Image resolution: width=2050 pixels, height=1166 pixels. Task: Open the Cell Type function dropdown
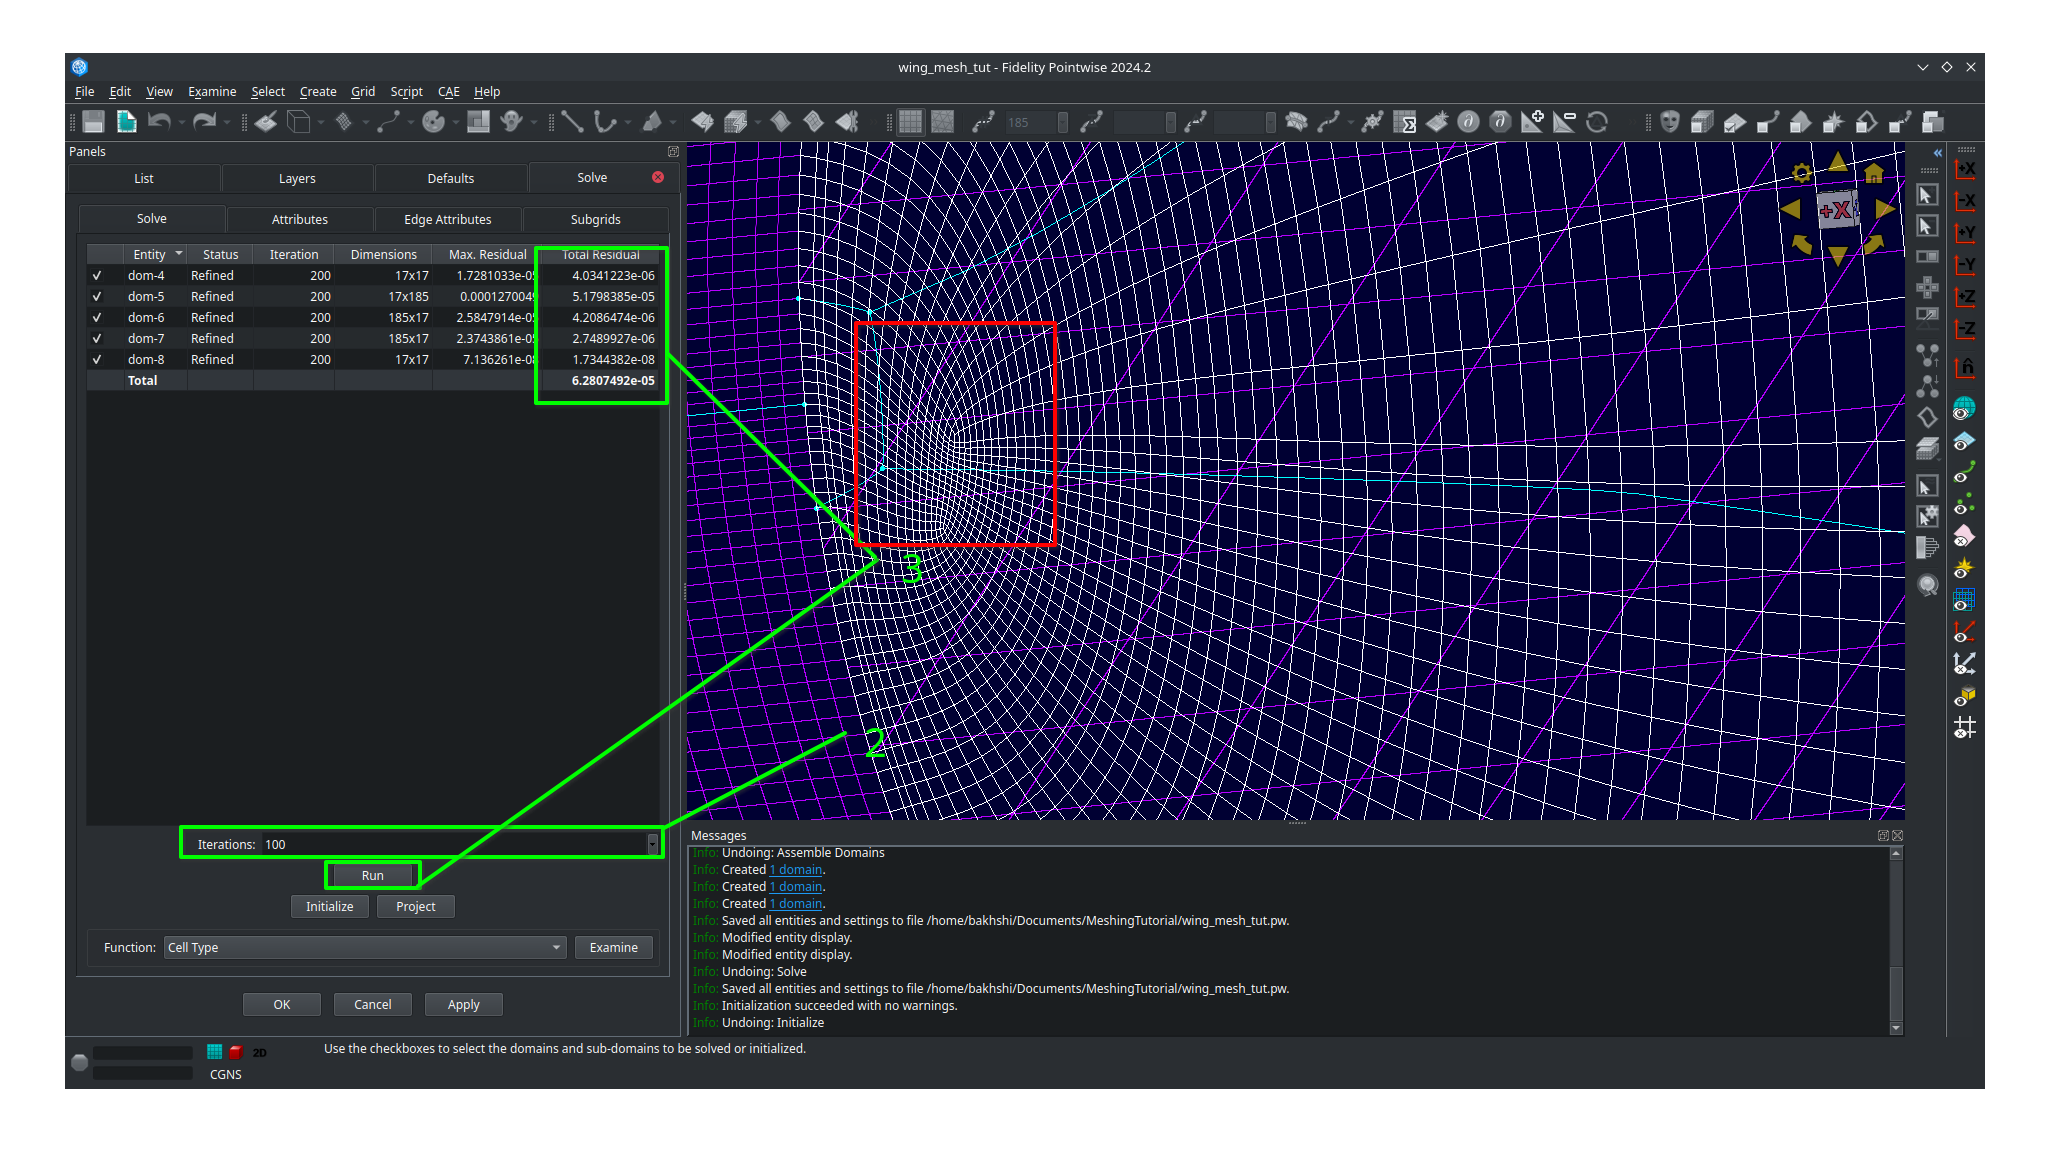pyautogui.click(x=556, y=947)
